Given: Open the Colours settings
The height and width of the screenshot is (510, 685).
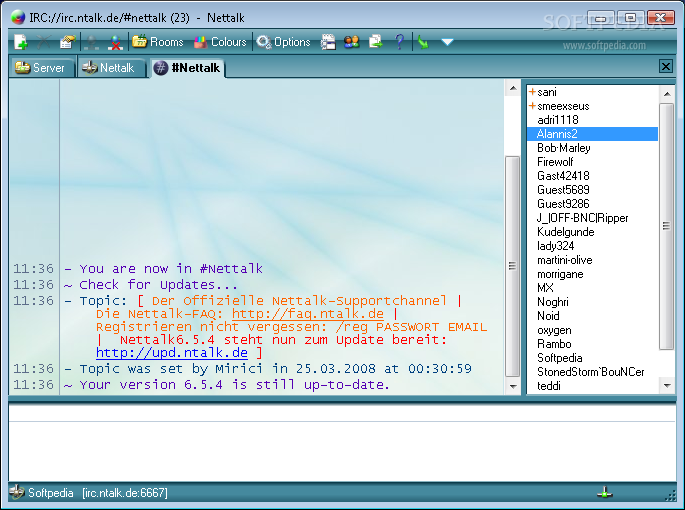Looking at the screenshot, I should tap(220, 42).
